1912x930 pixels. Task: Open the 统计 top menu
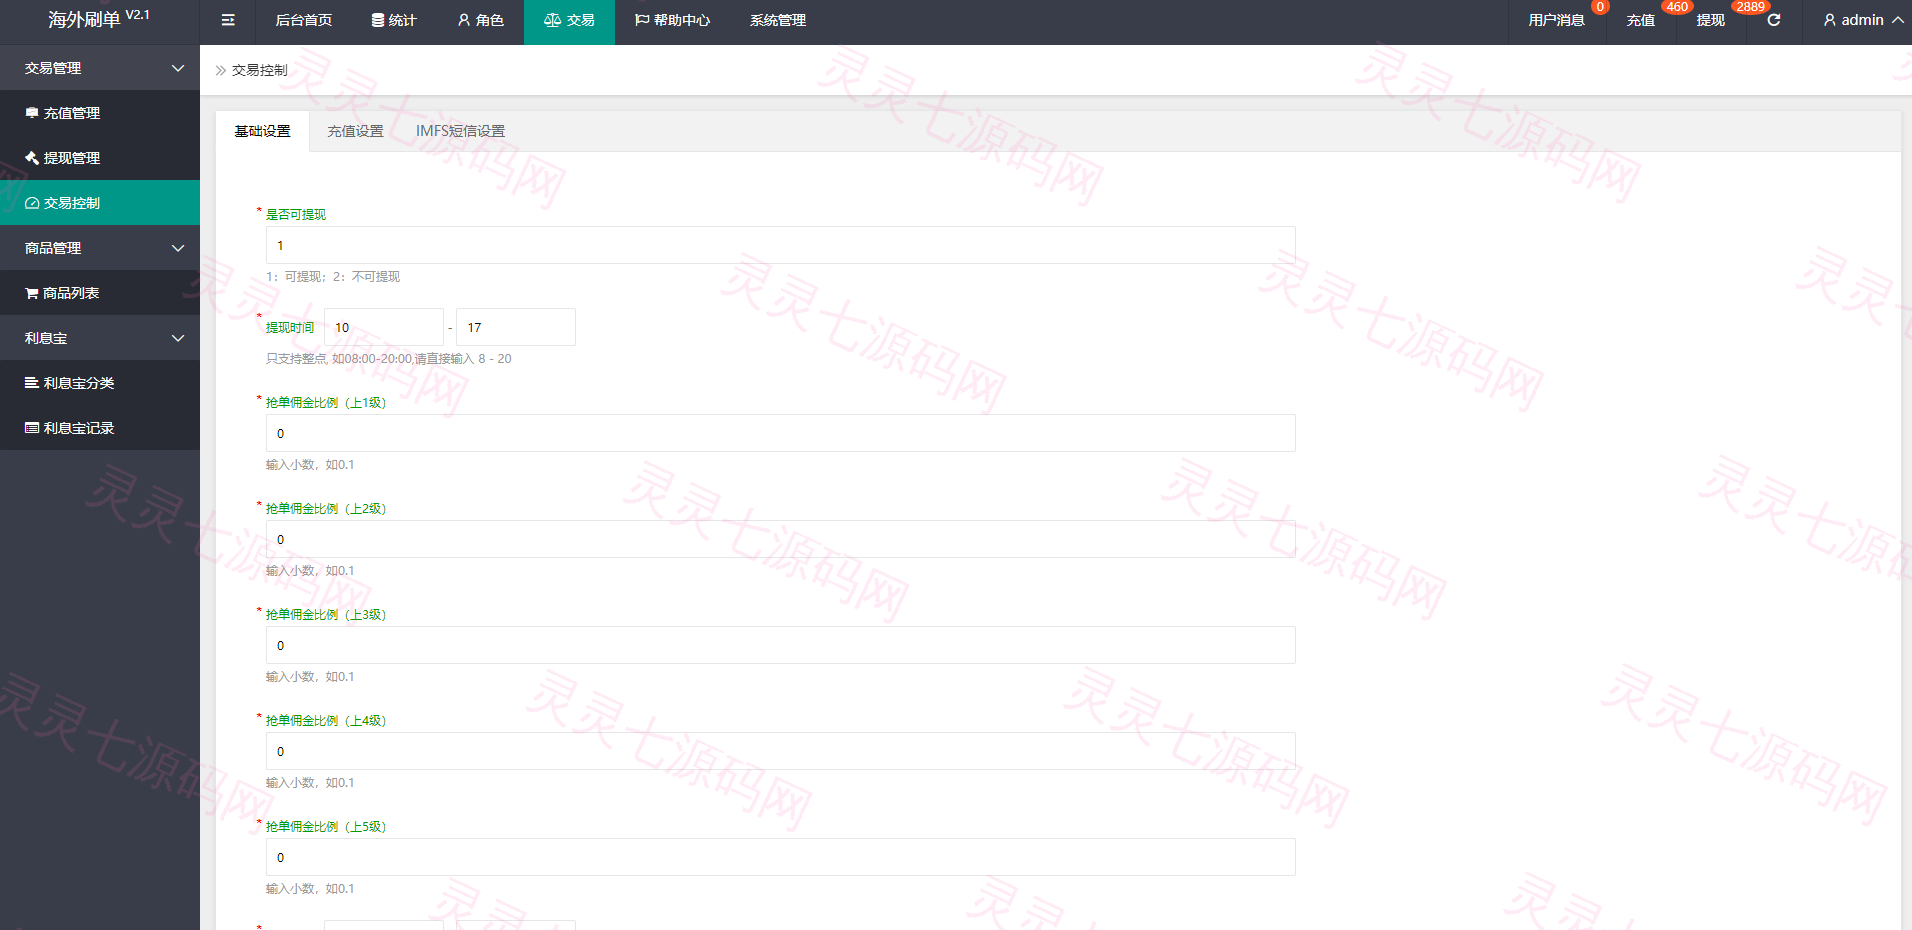[394, 20]
